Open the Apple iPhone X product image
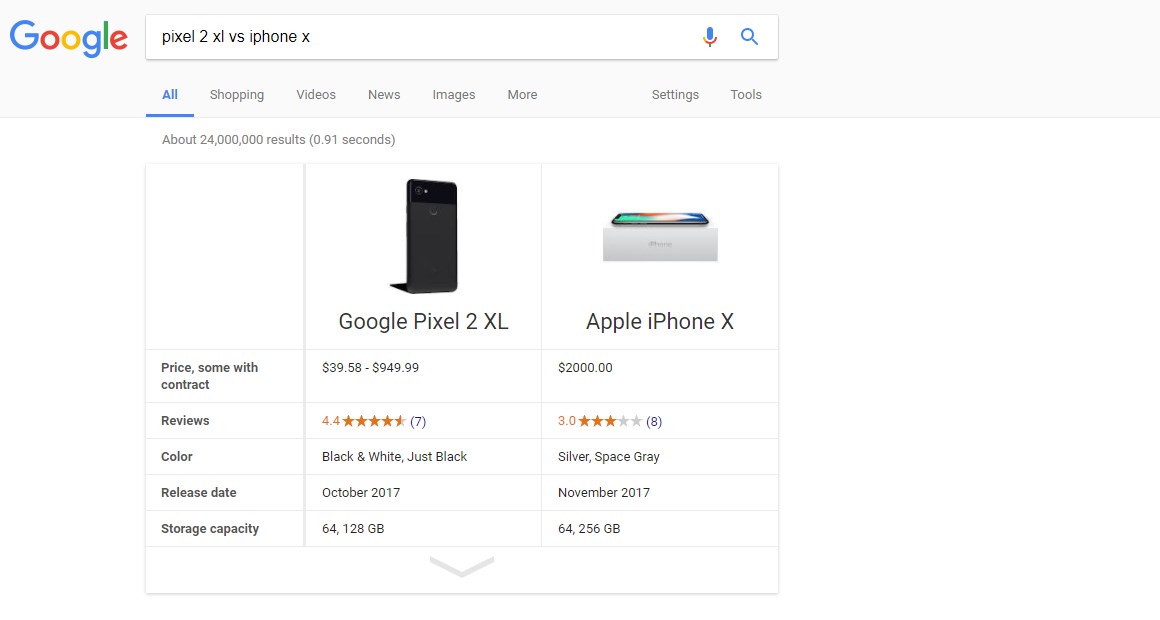This screenshot has height=620, width=1160. (x=659, y=236)
